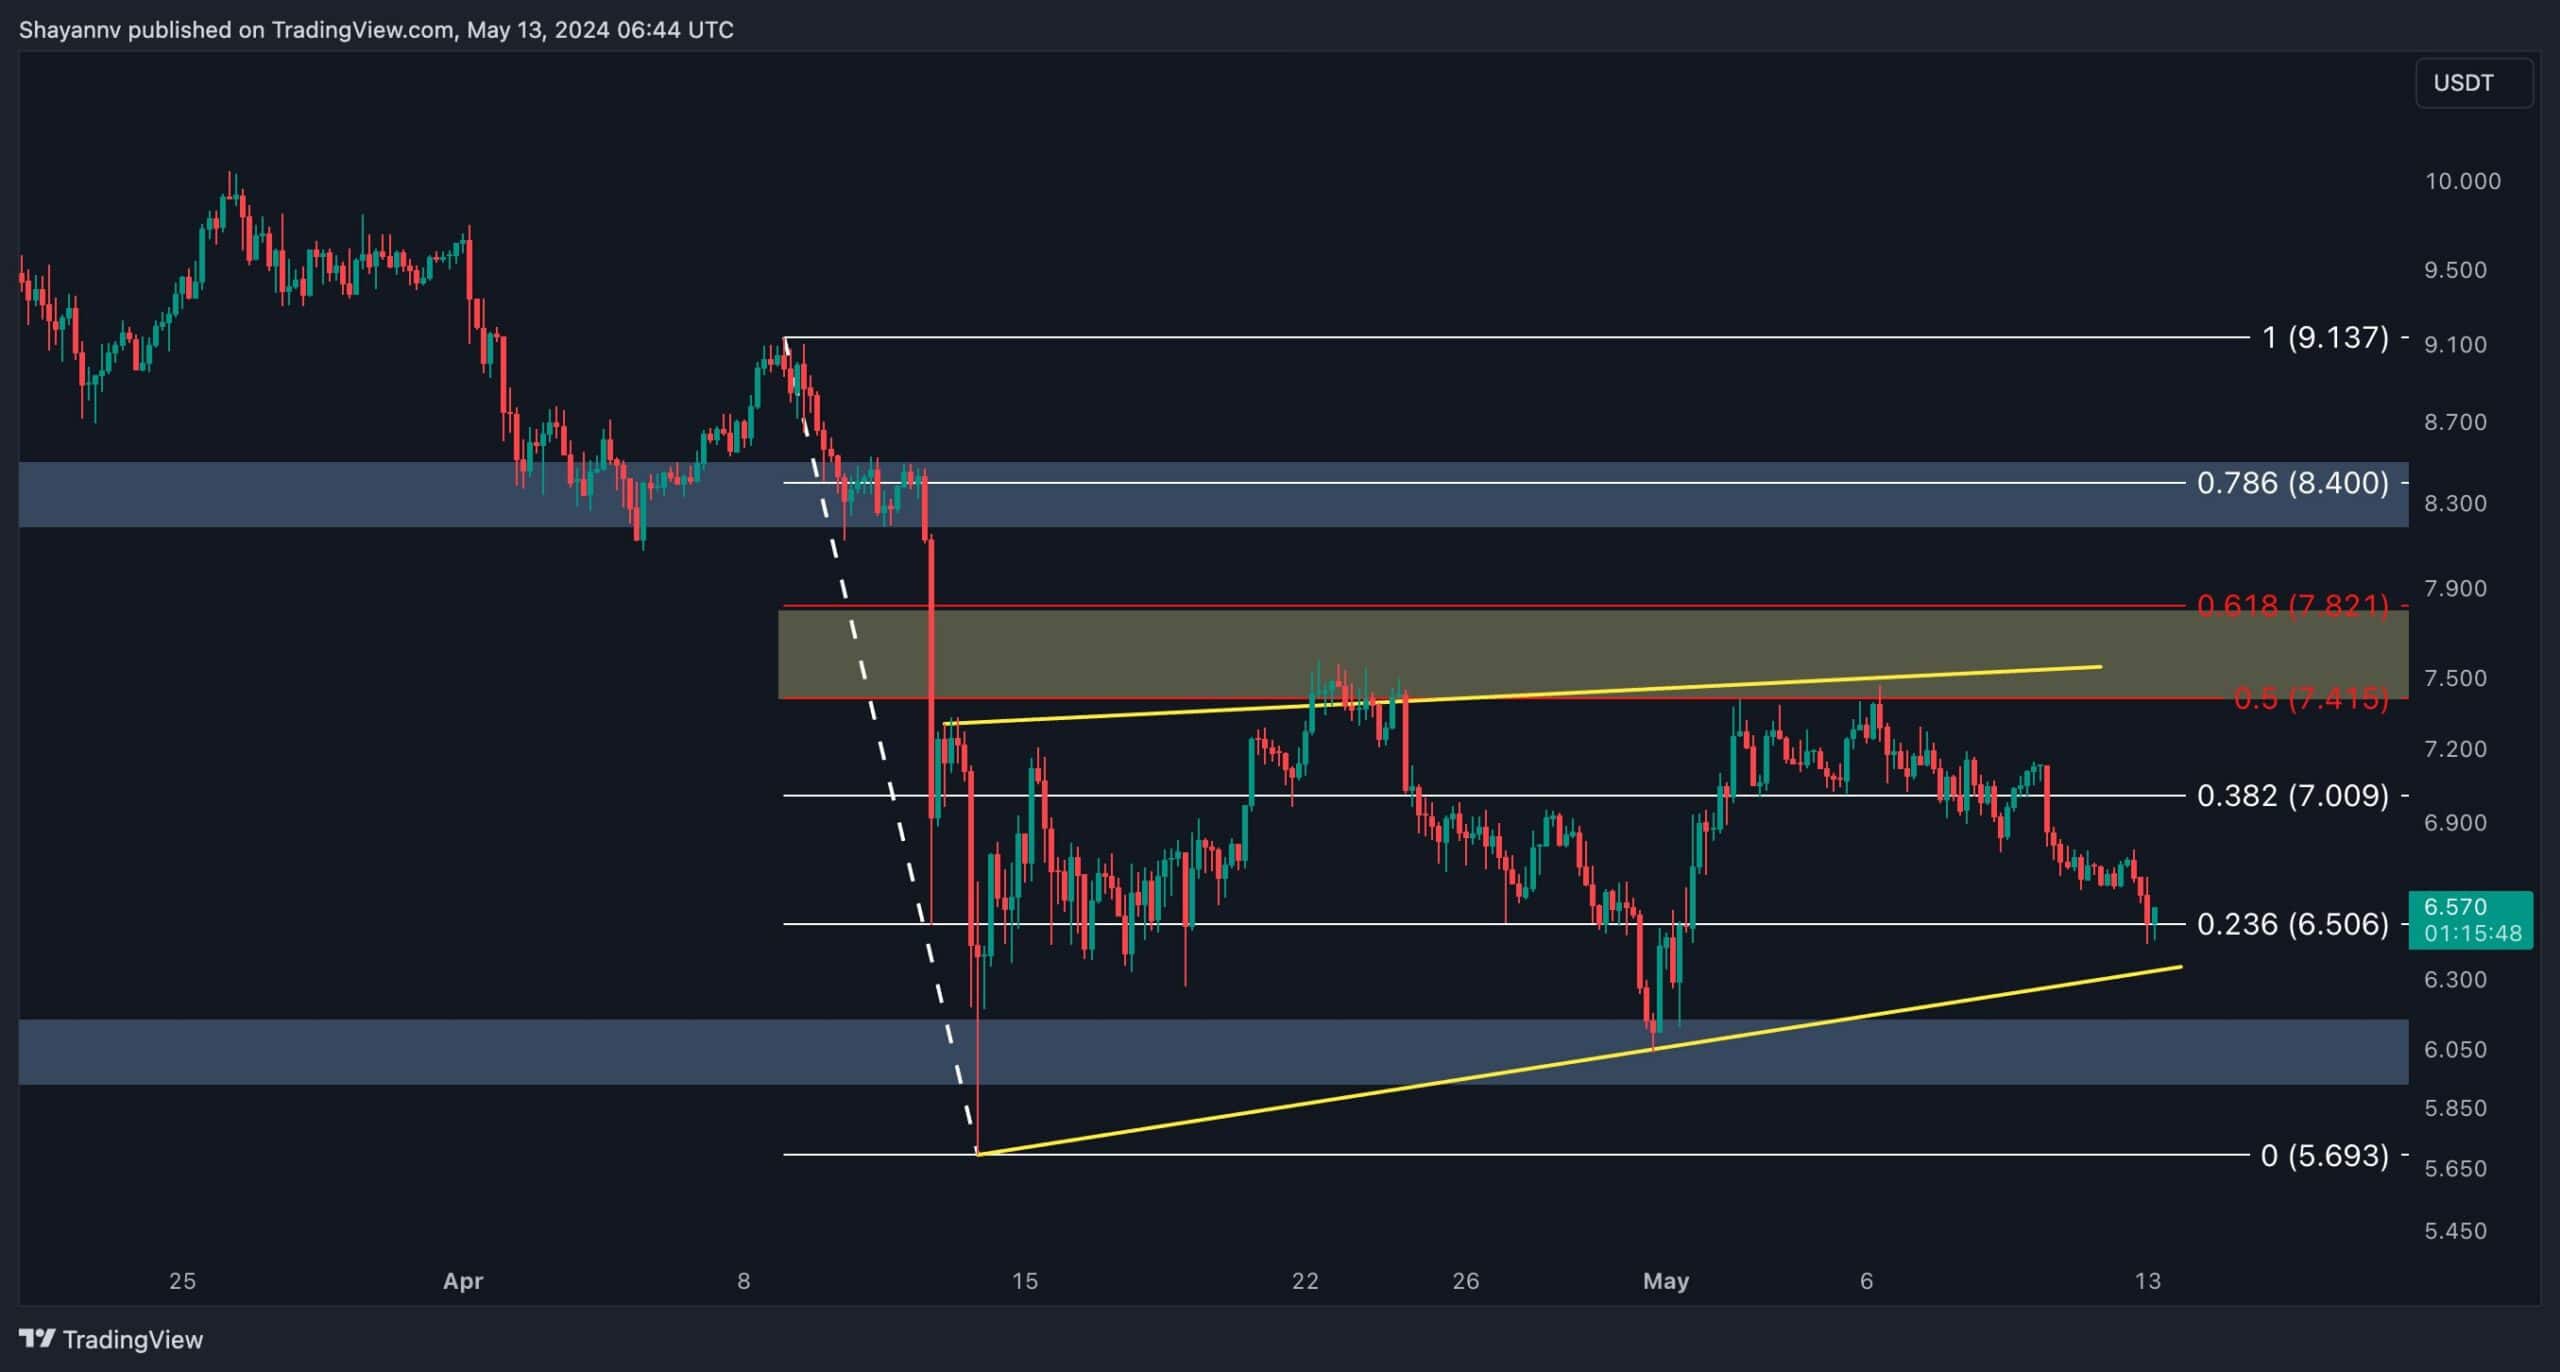Click the date label 26 on time axis
The width and height of the screenshot is (2560, 1372).
1465,1281
